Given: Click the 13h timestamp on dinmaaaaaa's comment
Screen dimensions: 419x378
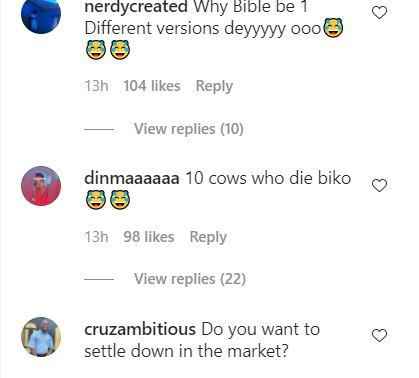Looking at the screenshot, I should (x=96, y=237).
